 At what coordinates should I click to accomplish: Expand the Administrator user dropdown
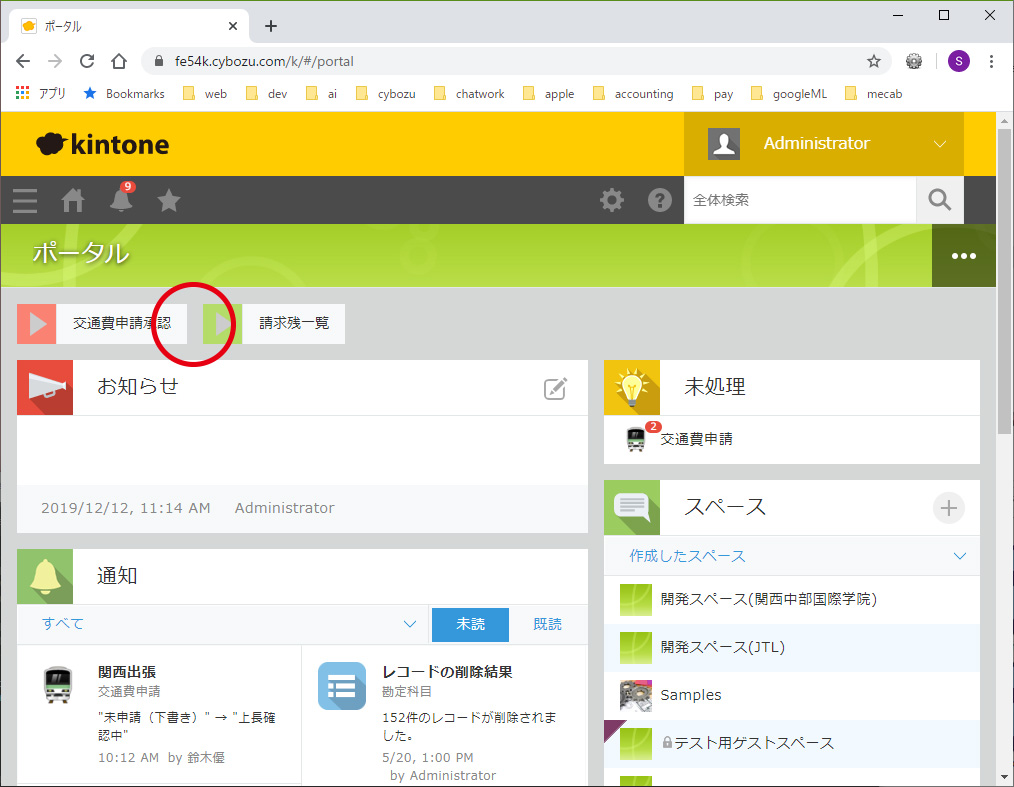pyautogui.click(x=940, y=144)
